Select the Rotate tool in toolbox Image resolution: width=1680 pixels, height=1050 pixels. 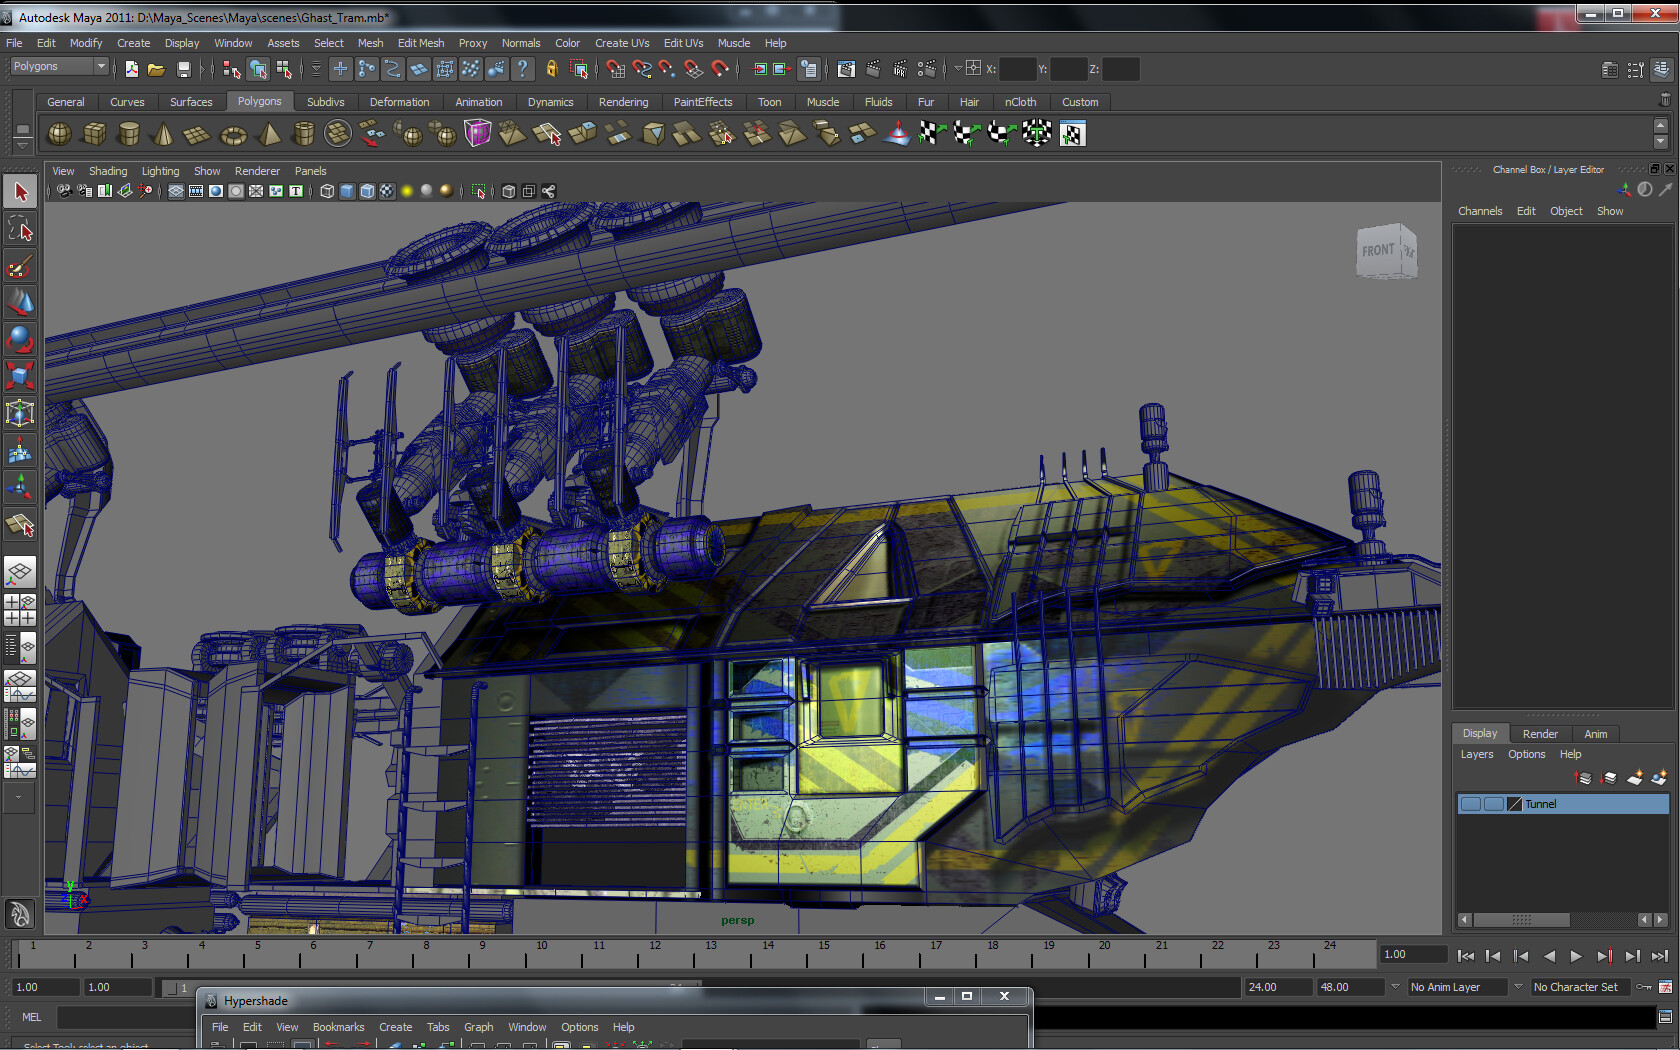[x=20, y=339]
